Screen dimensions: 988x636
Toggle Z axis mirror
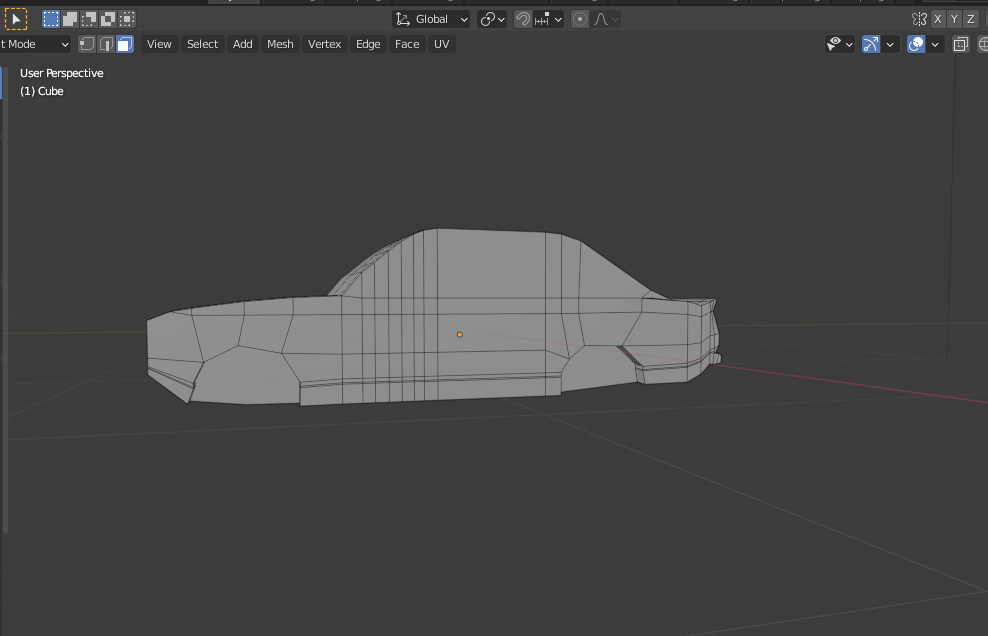point(970,19)
